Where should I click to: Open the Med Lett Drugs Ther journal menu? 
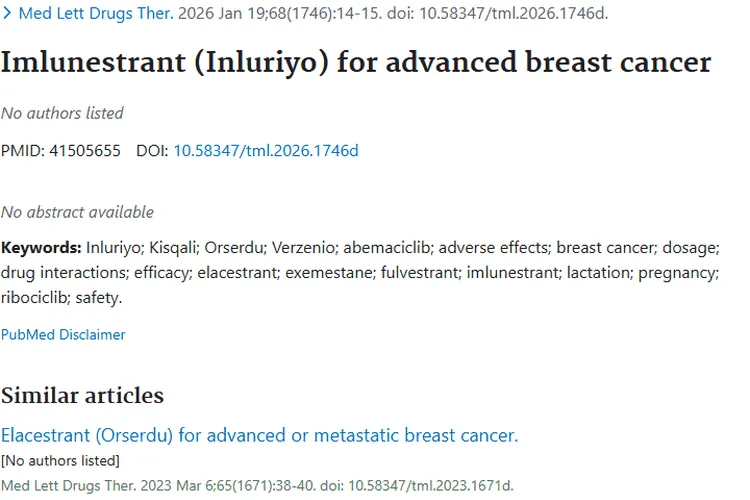pos(95,14)
